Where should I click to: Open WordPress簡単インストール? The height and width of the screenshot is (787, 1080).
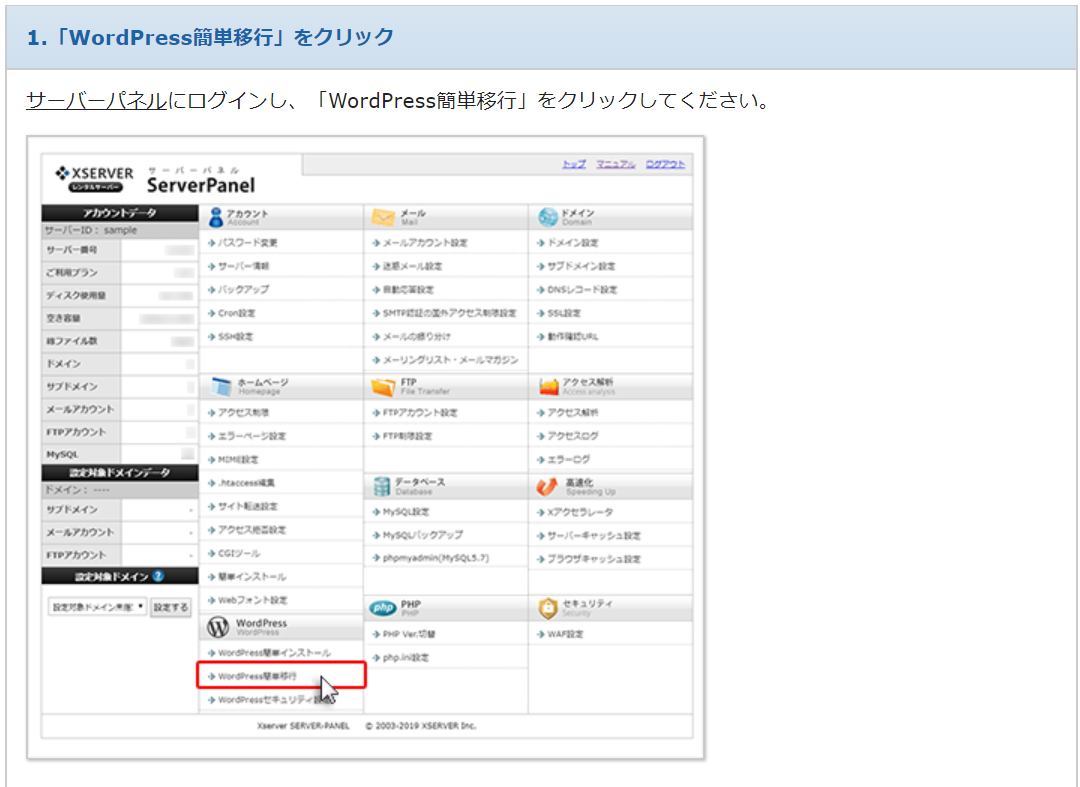[x=274, y=653]
